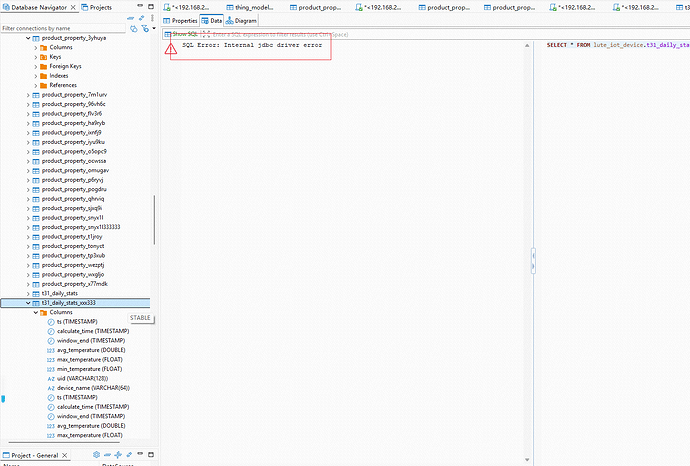This screenshot has width=690, height=466.
Task: Click the References folder icon
Action: 44,85
